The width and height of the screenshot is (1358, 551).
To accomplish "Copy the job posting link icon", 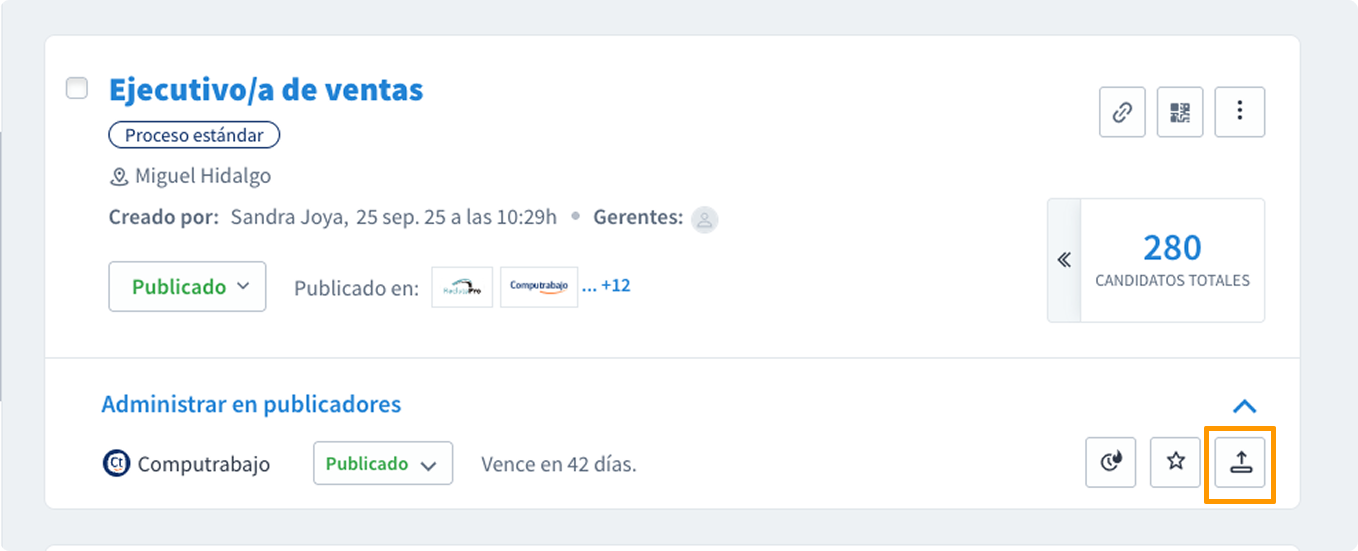I will pos(1123,112).
